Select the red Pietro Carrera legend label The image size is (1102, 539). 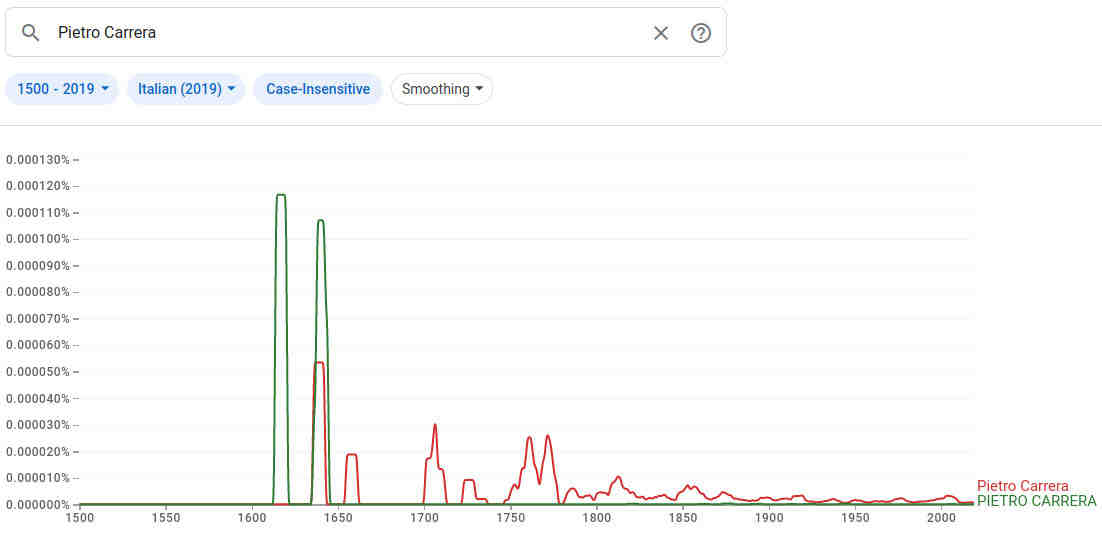[1022, 486]
